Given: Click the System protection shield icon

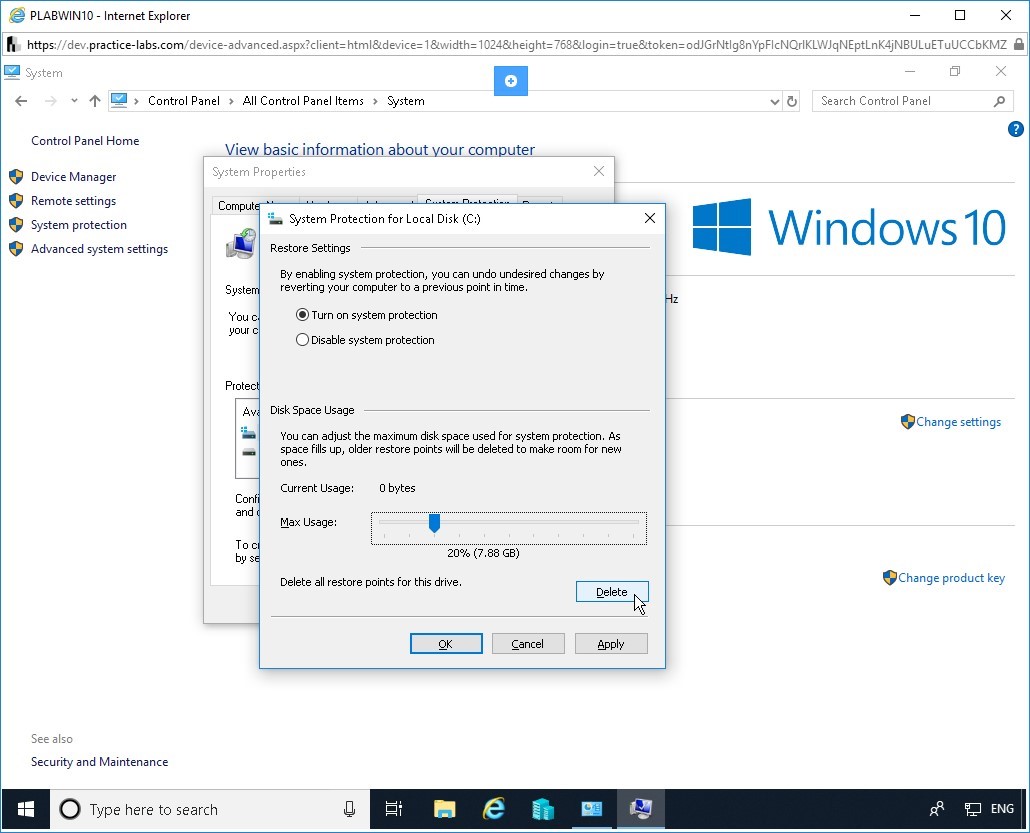Looking at the screenshot, I should tap(16, 225).
